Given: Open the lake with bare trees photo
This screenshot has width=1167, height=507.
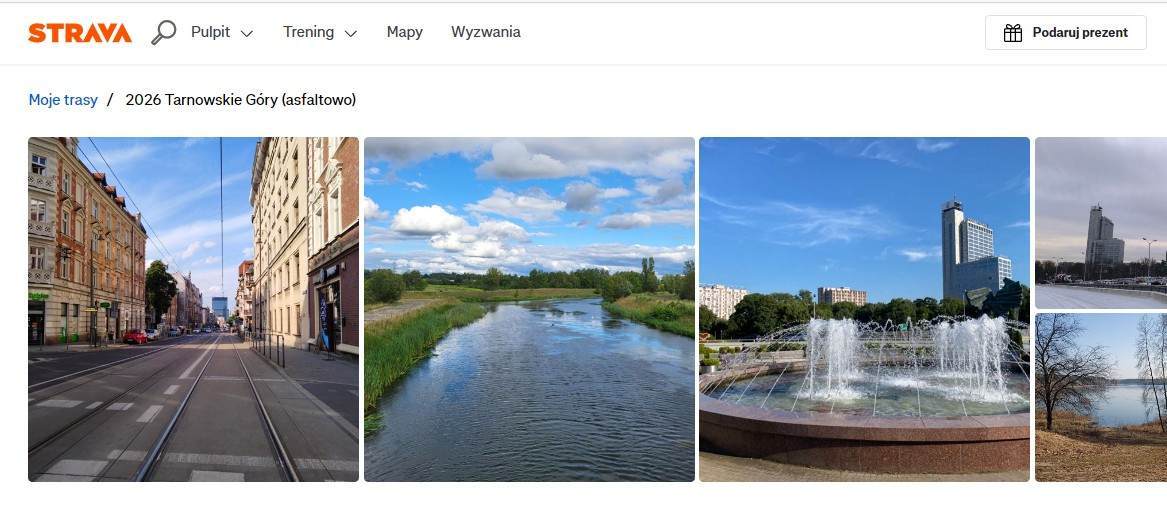Looking at the screenshot, I should pos(1101,397).
